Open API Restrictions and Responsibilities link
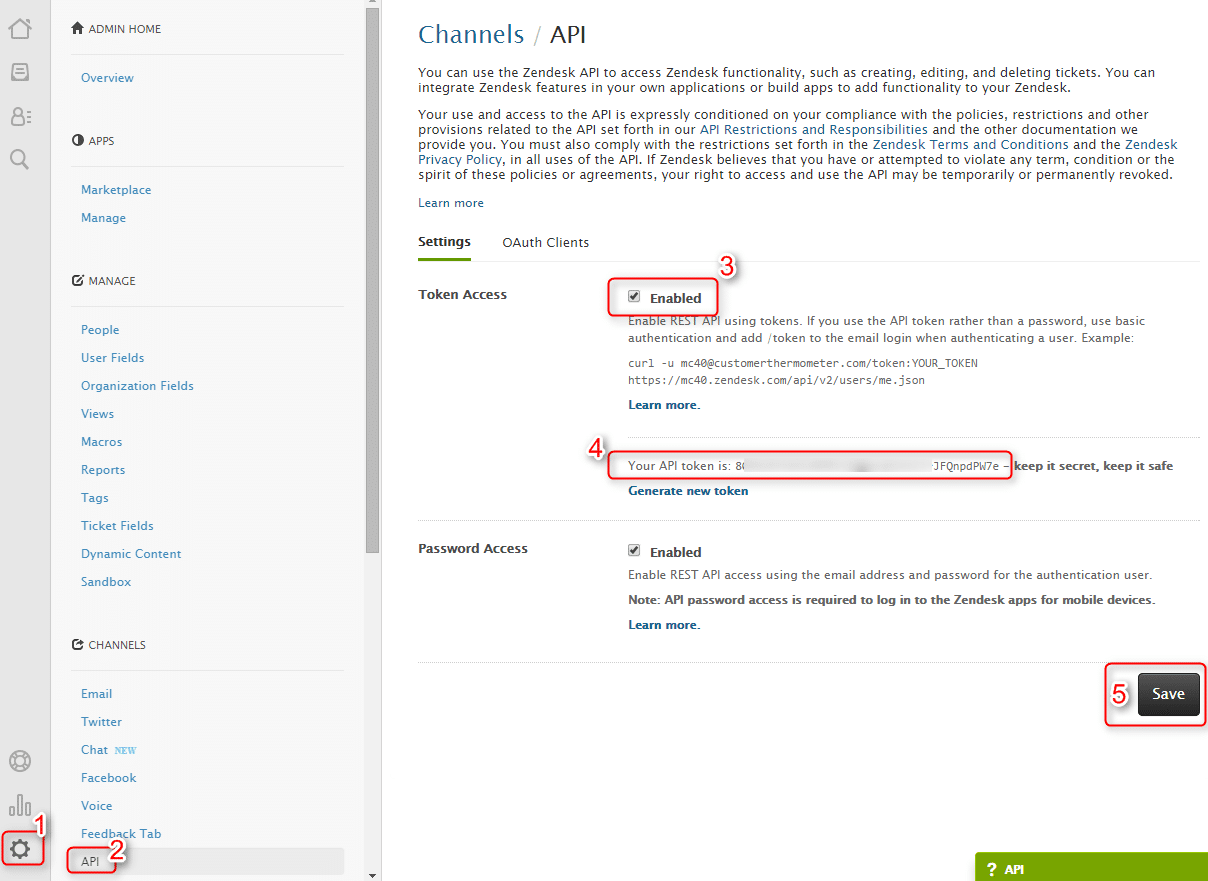 pos(814,130)
